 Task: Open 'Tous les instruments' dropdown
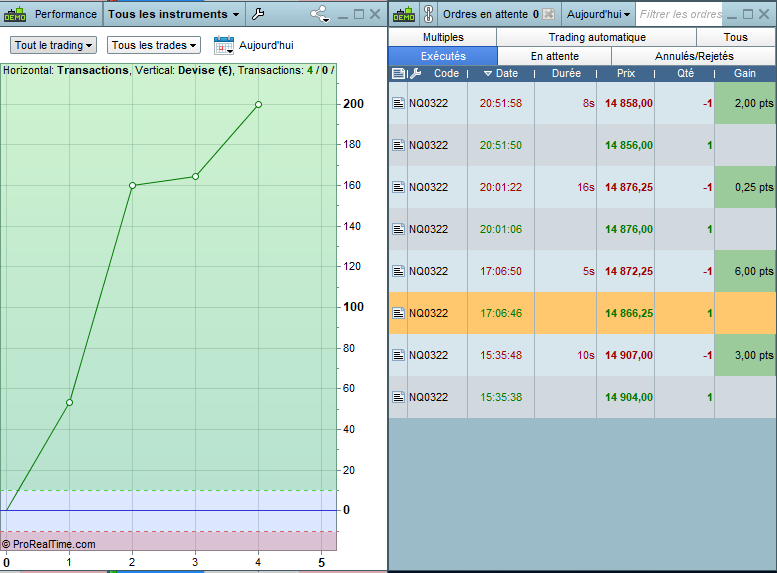(173, 14)
